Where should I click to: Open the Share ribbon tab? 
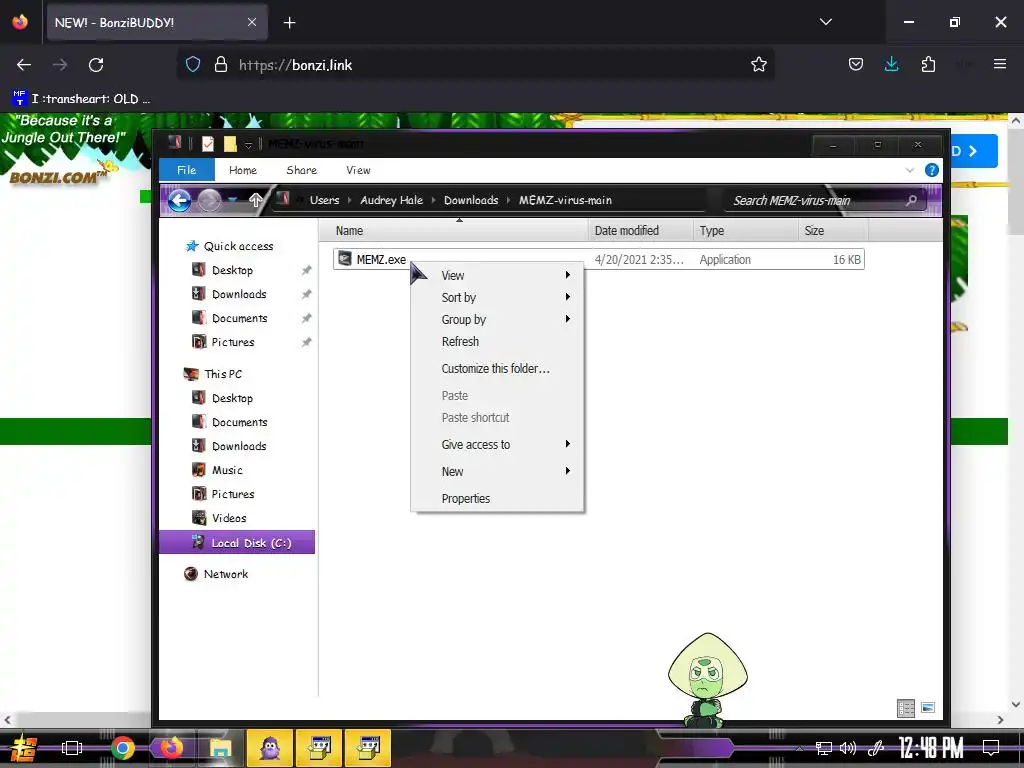click(x=302, y=170)
